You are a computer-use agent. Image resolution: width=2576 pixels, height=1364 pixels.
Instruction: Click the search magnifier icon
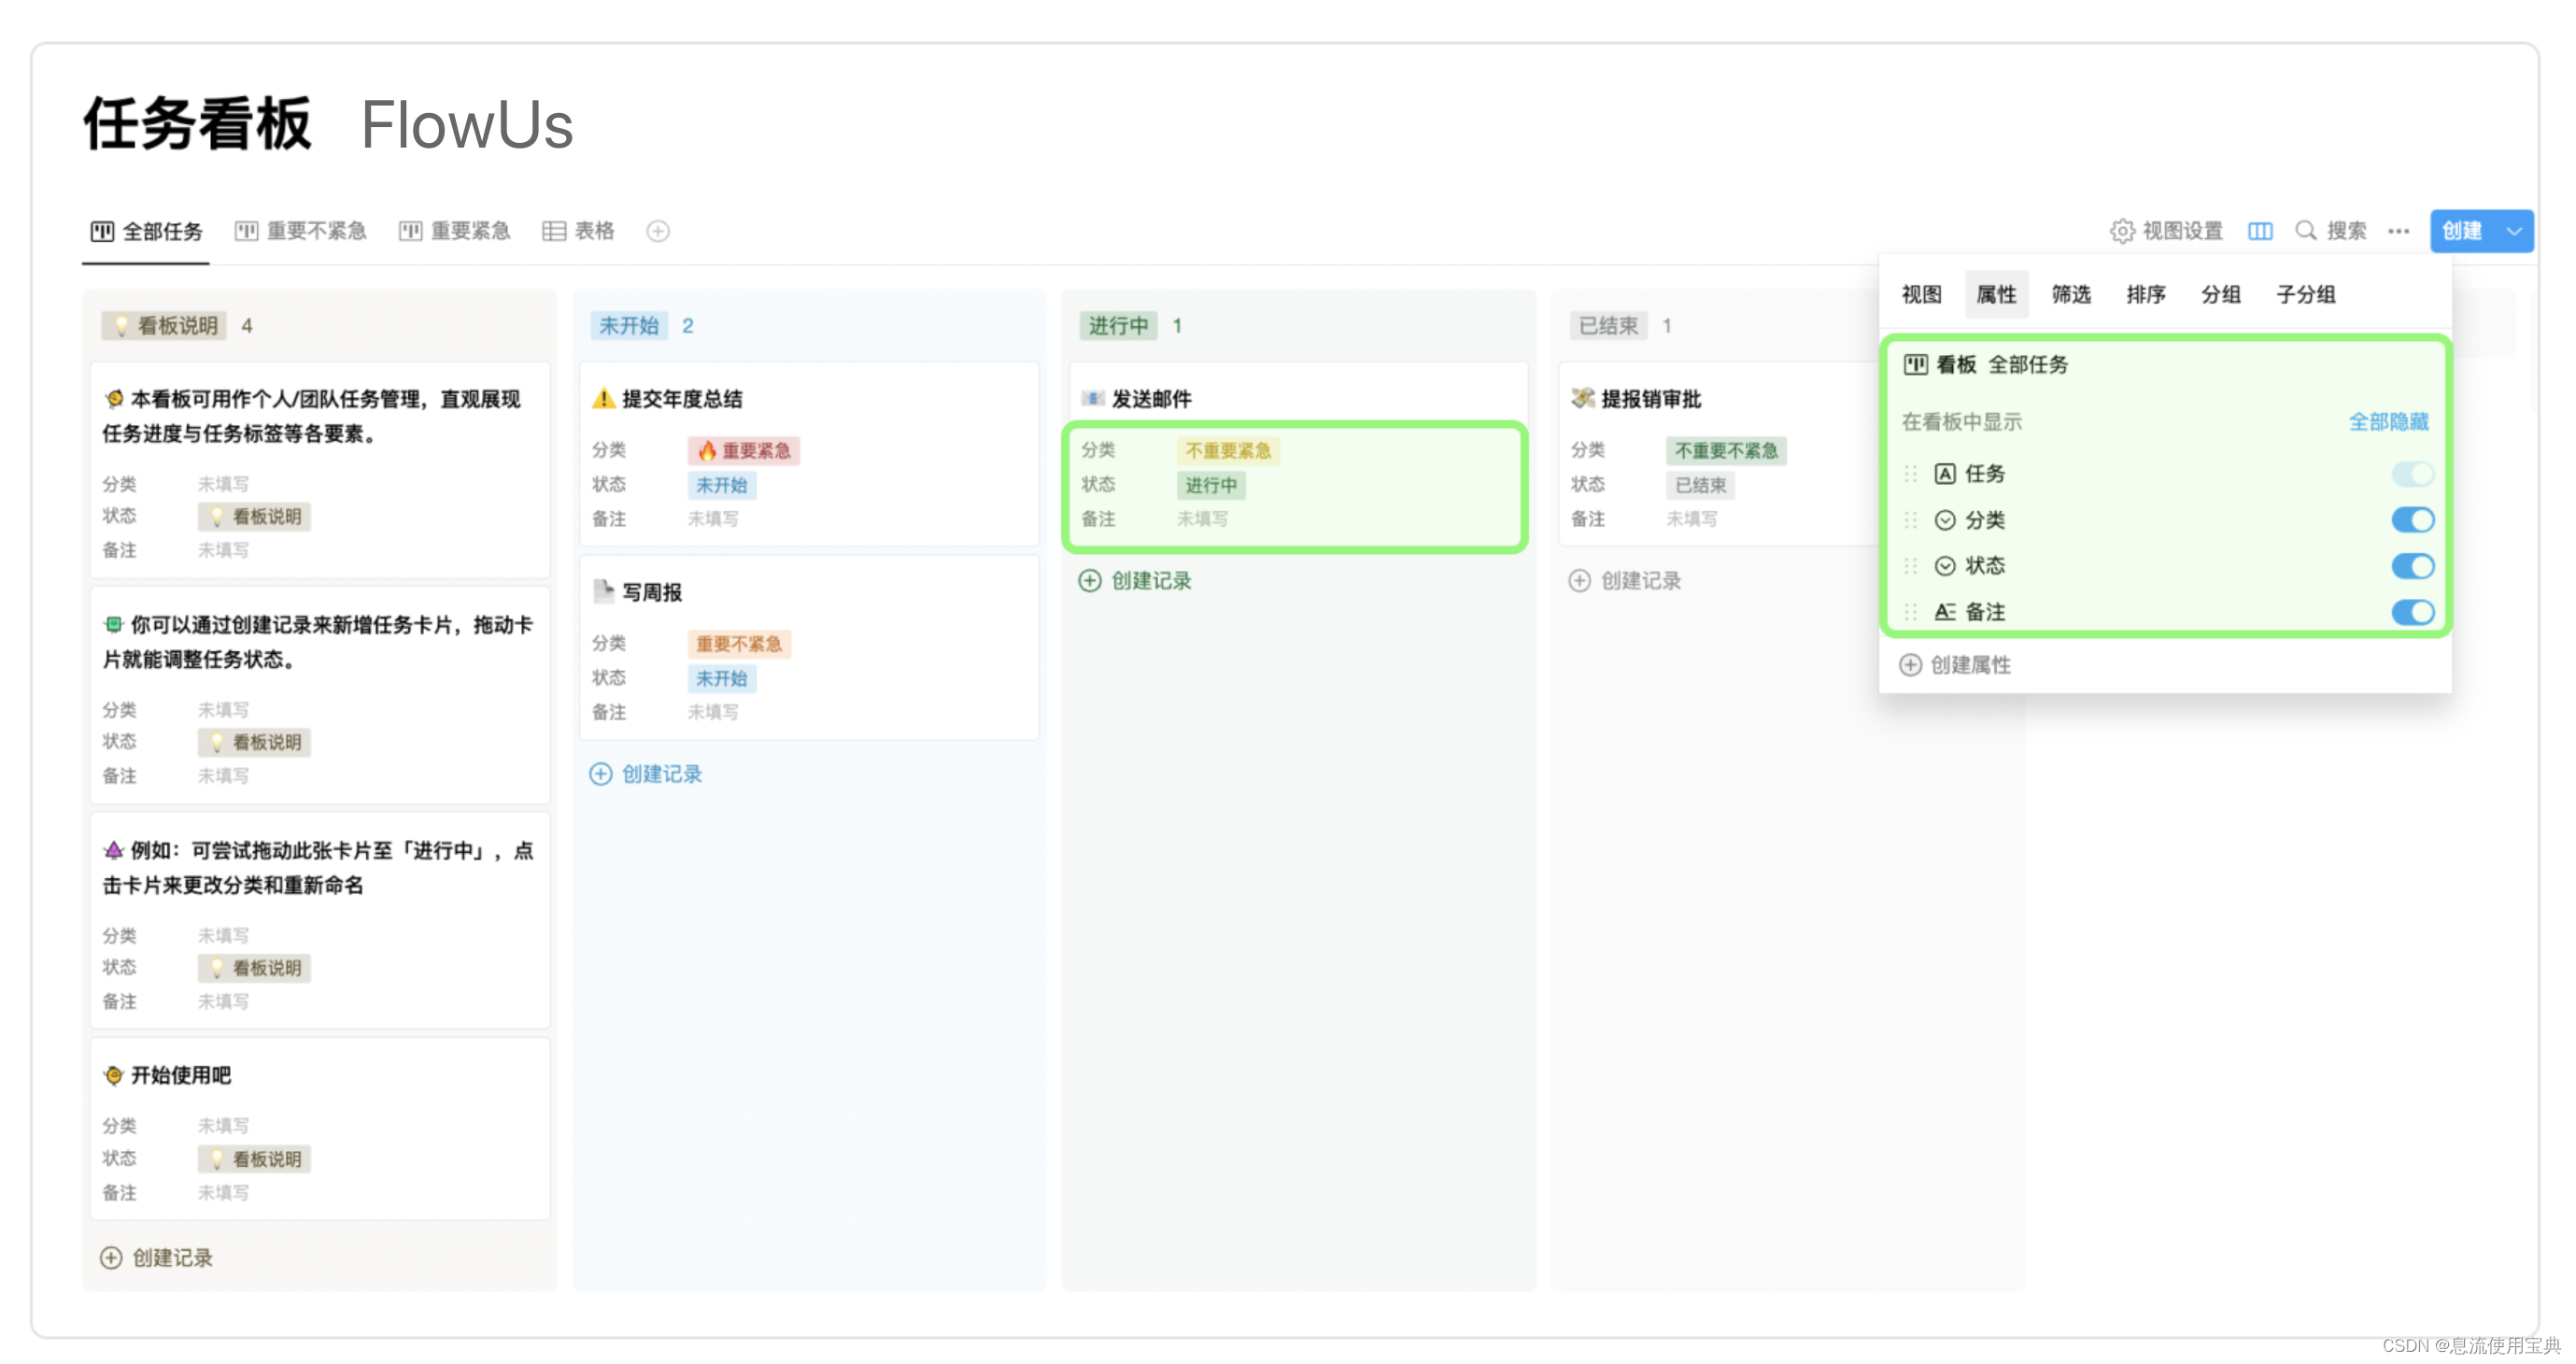click(2305, 231)
